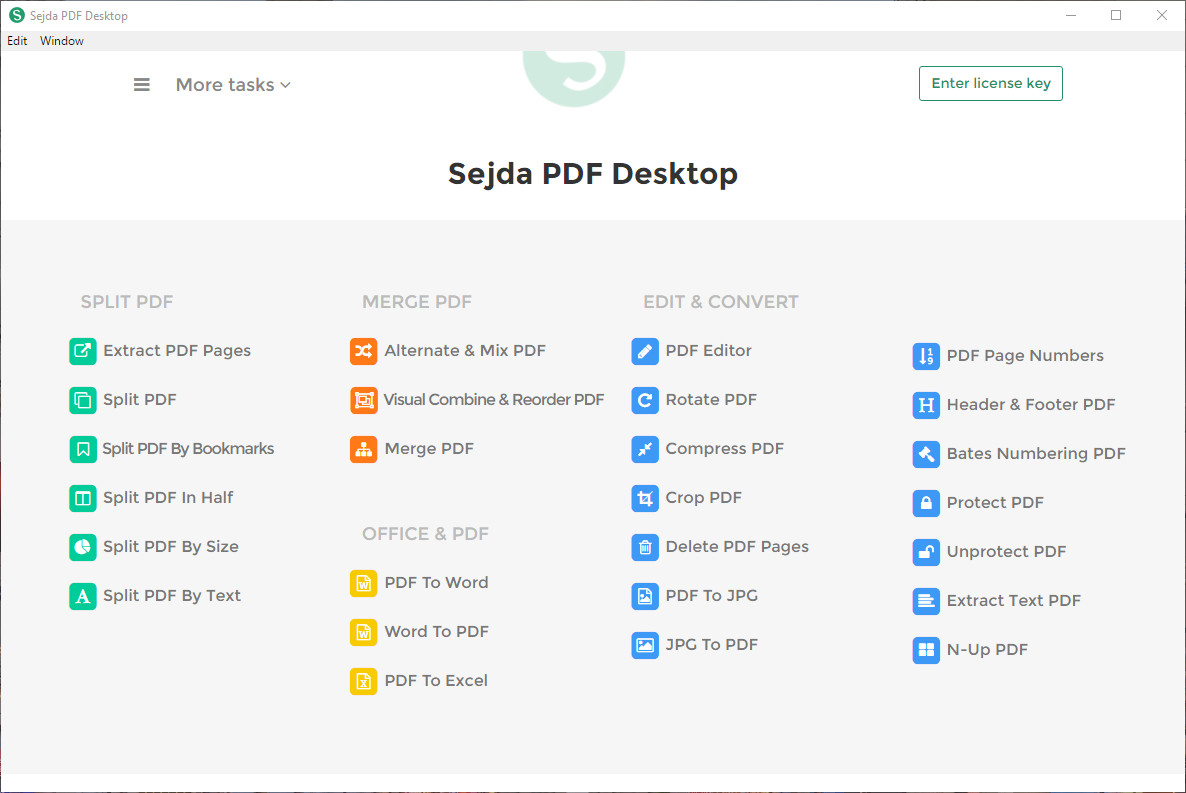Screen dimensions: 1186x793
Task: Open the Merge PDF link
Action: [429, 449]
